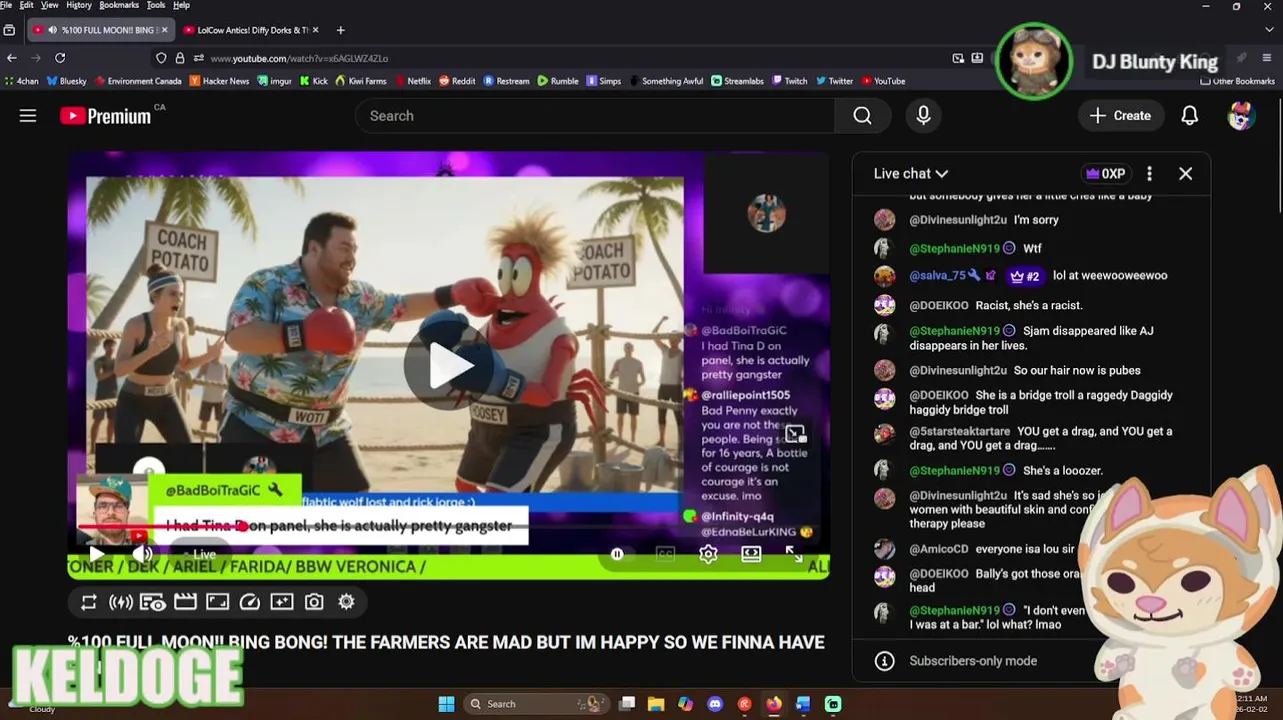Close the %100 FULL MOON tab
The image size is (1283, 720).
pyautogui.click(x=164, y=30)
